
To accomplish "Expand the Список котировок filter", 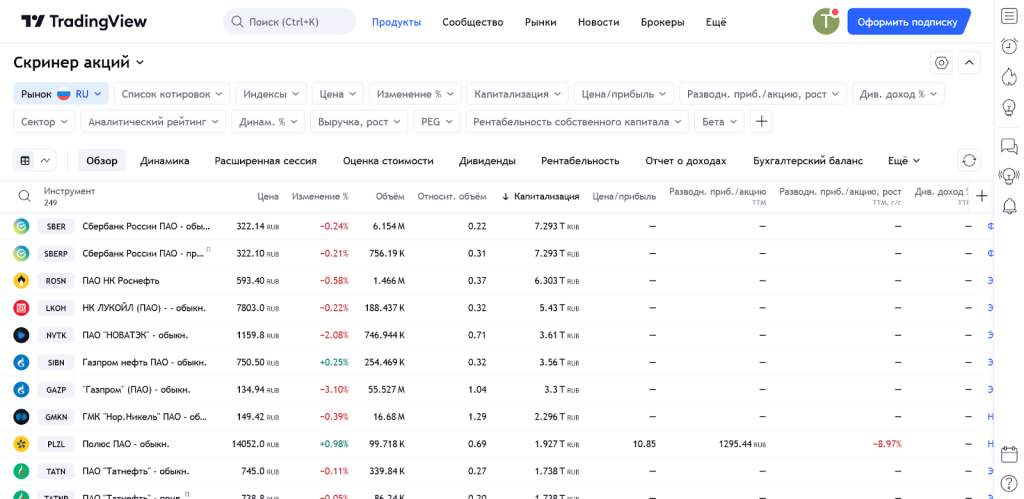I will pyautogui.click(x=172, y=94).
